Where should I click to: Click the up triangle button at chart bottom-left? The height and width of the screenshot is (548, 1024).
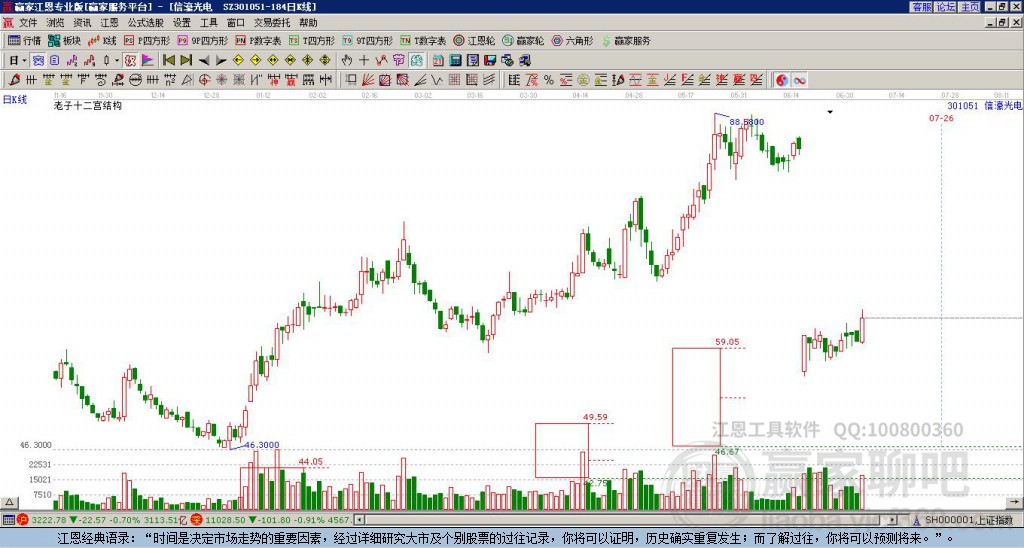[8, 502]
